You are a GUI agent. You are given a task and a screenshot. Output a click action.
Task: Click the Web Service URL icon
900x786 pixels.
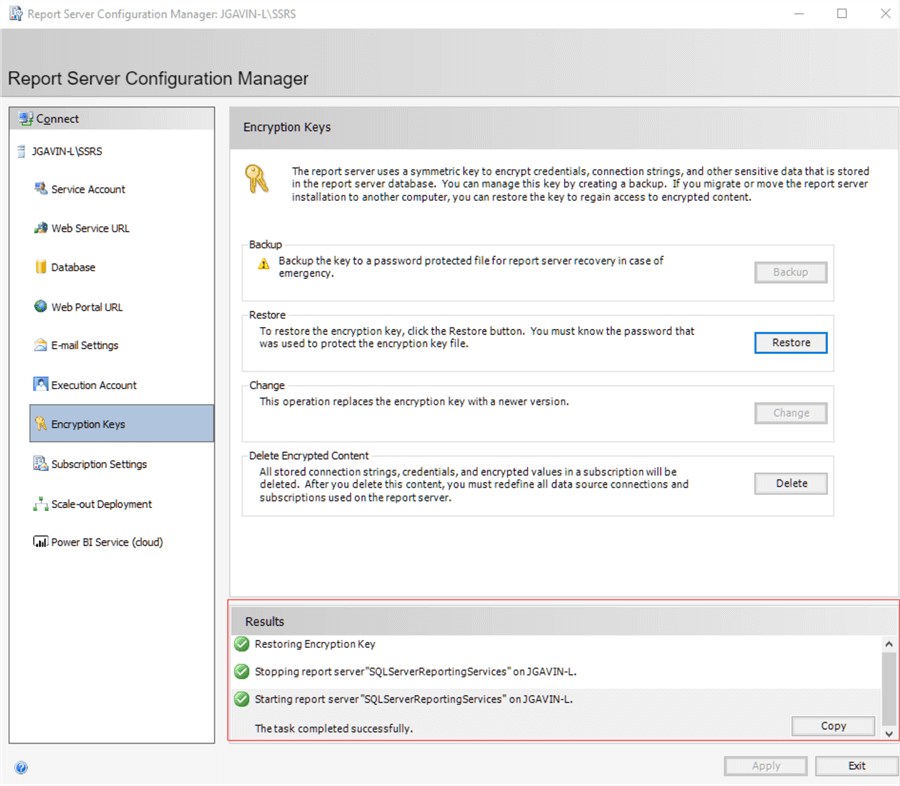coord(40,228)
